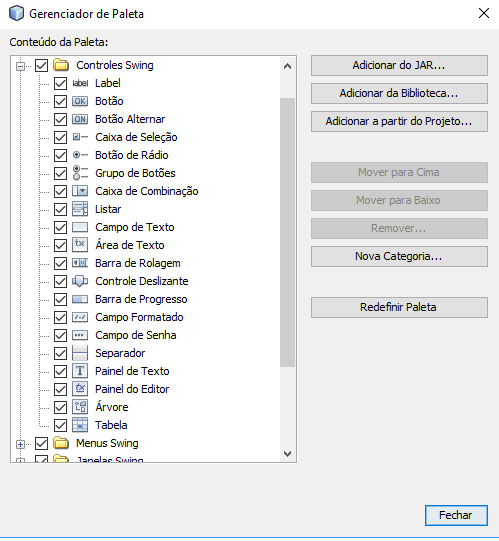Image resolution: width=499 pixels, height=541 pixels.
Task: Select the Barra de Rolagem row
Action: [138, 263]
